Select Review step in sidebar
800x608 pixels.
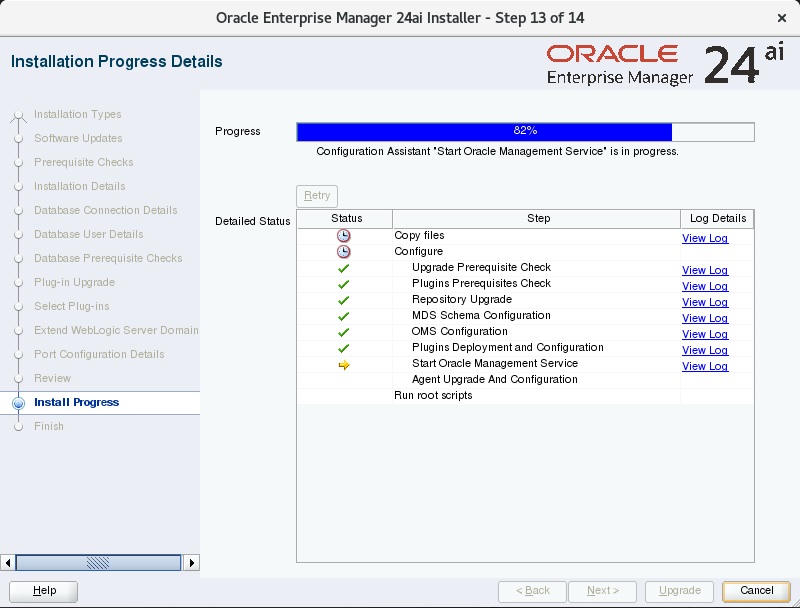point(53,378)
